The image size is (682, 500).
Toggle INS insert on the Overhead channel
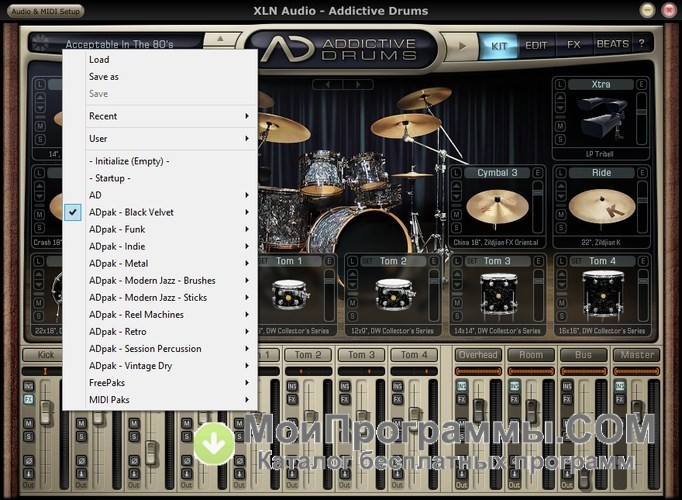pos(461,386)
